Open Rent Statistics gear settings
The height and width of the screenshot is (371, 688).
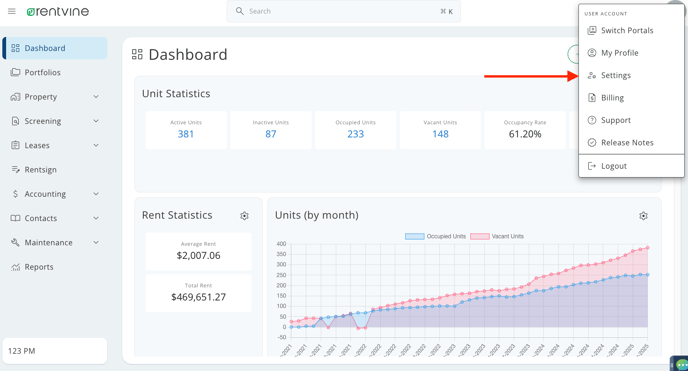click(244, 216)
